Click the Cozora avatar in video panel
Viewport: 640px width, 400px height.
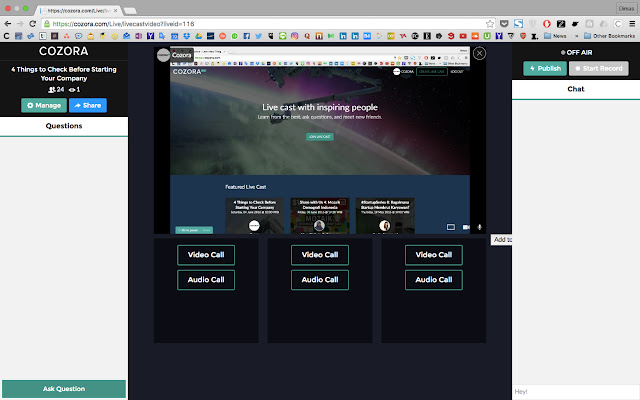[163, 55]
